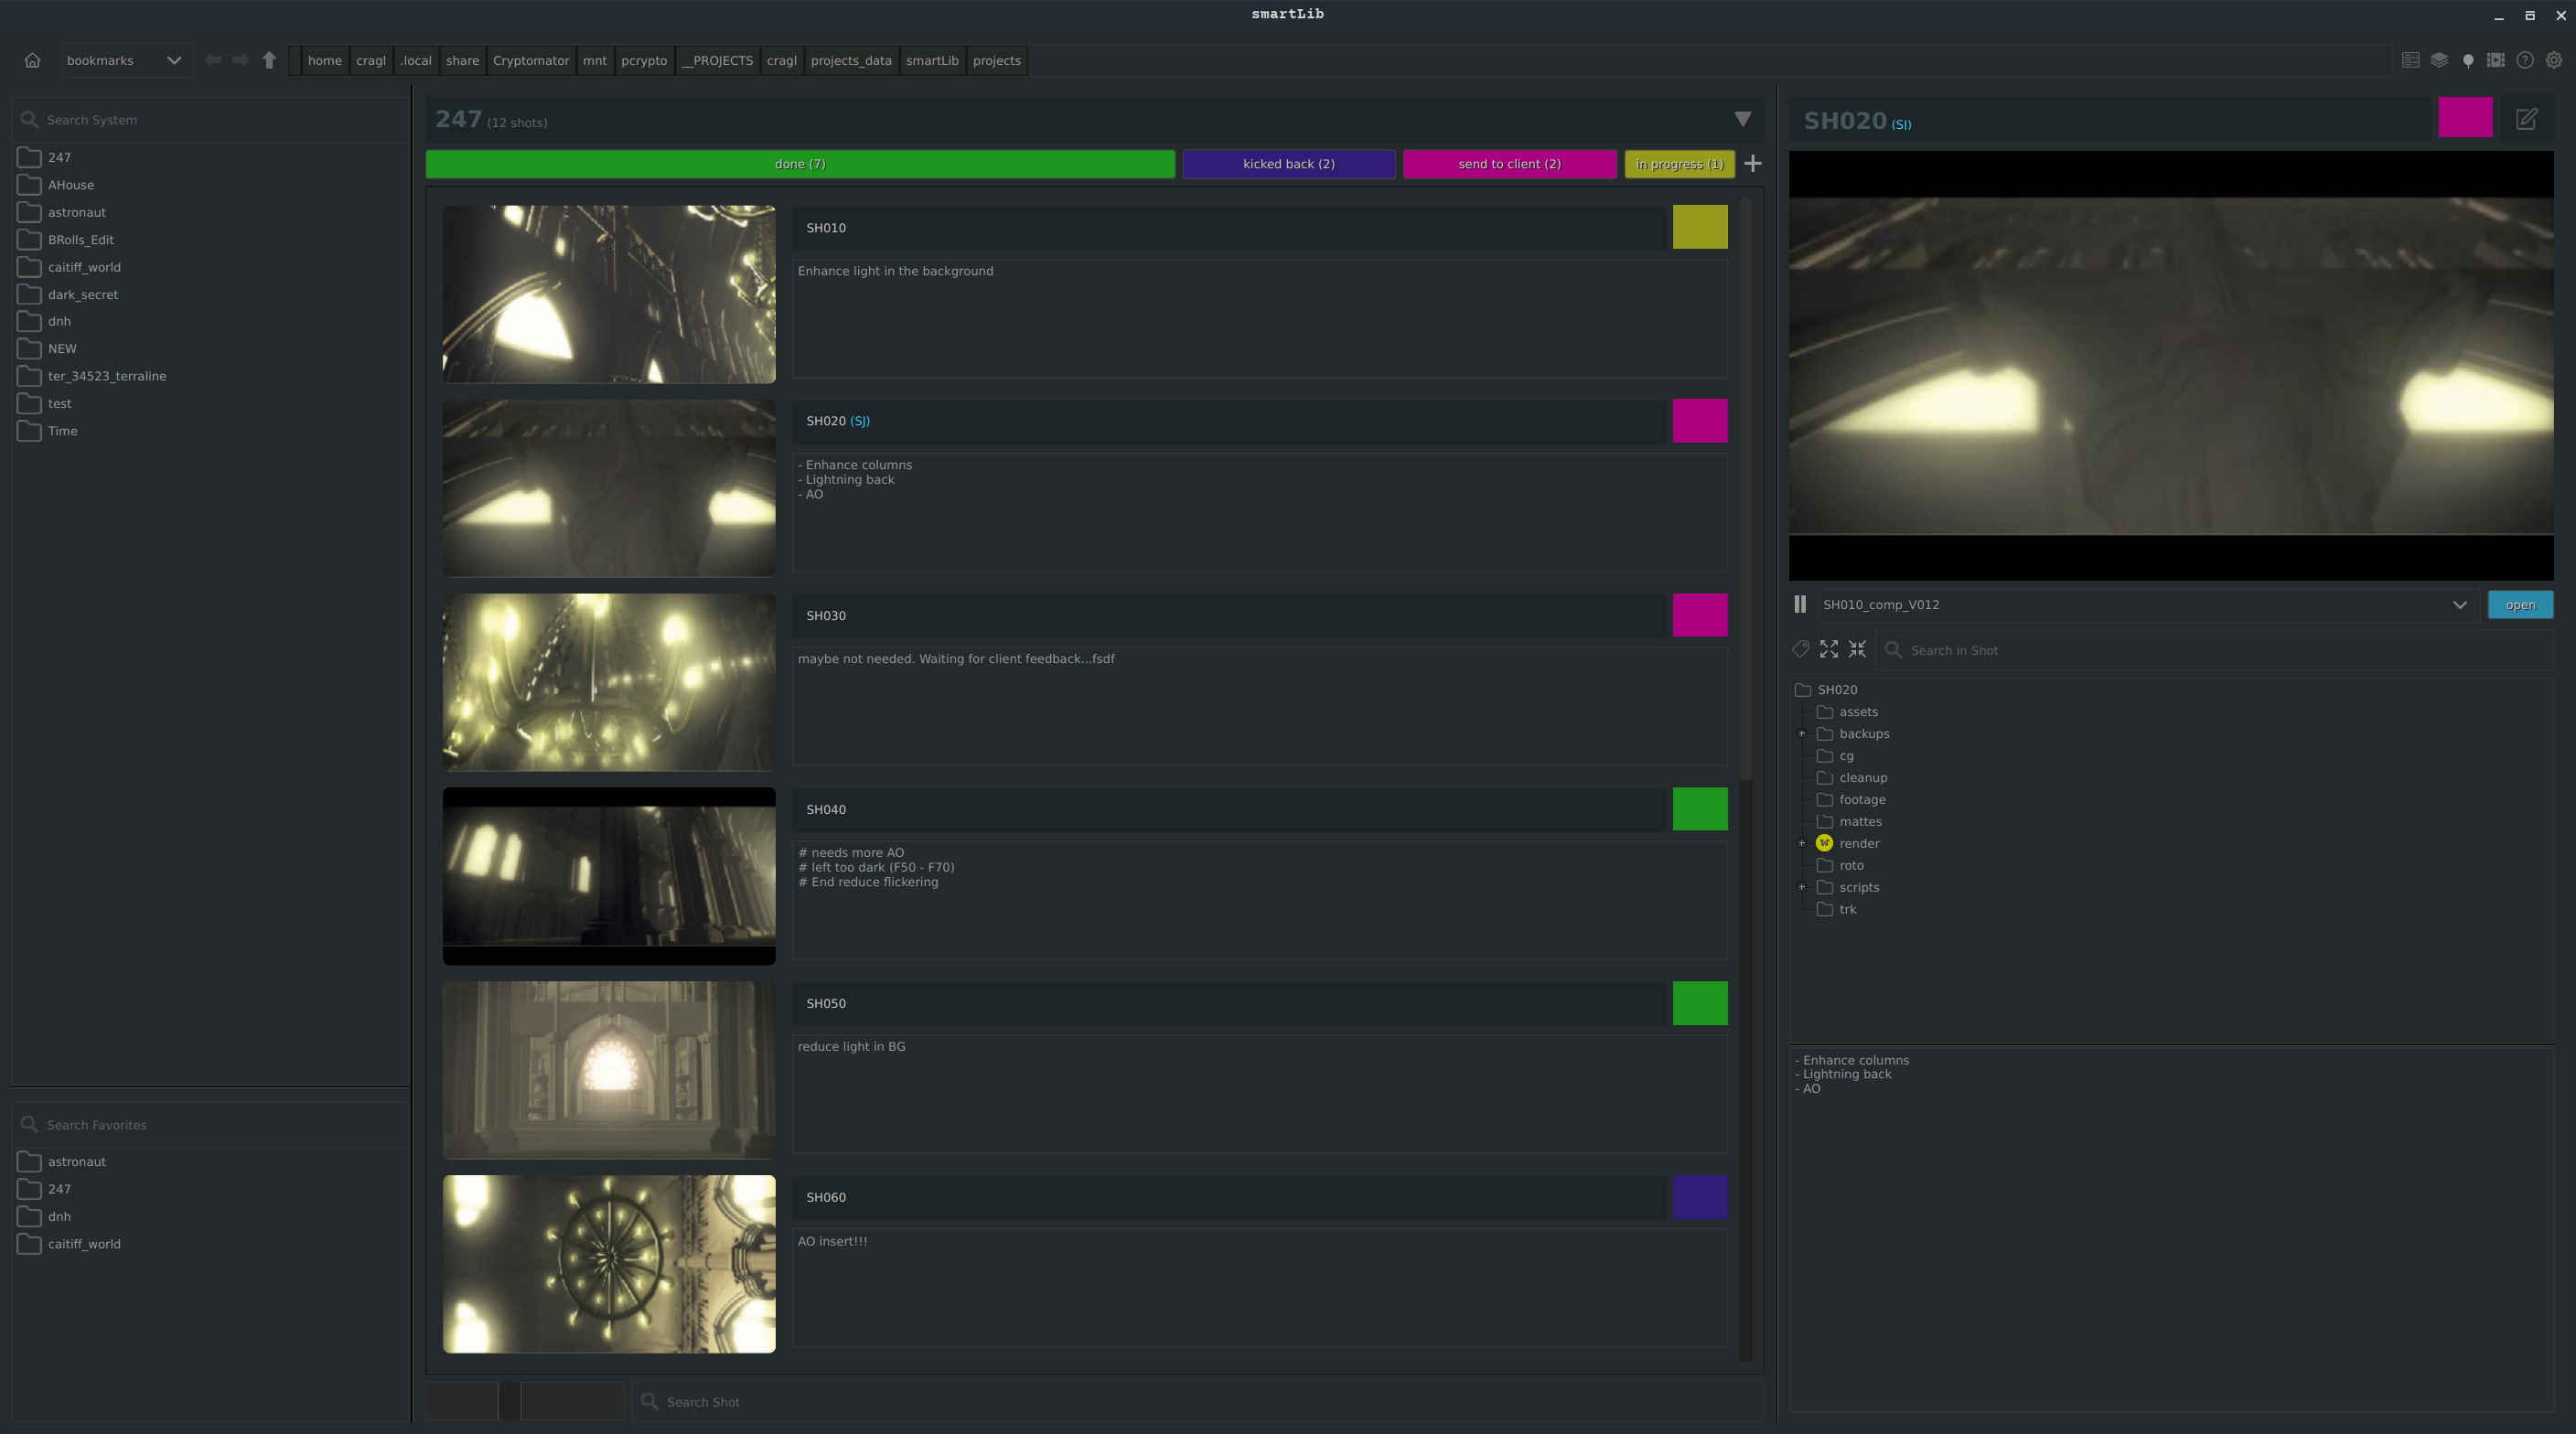The width and height of the screenshot is (2576, 1434).
Task: Click the blue open button
Action: coord(2520,604)
